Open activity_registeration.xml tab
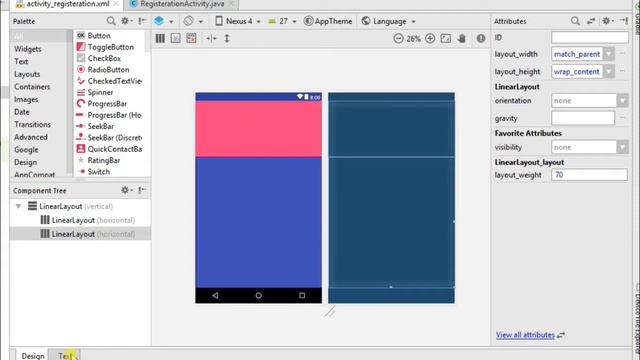The image size is (640, 360). click(68, 4)
